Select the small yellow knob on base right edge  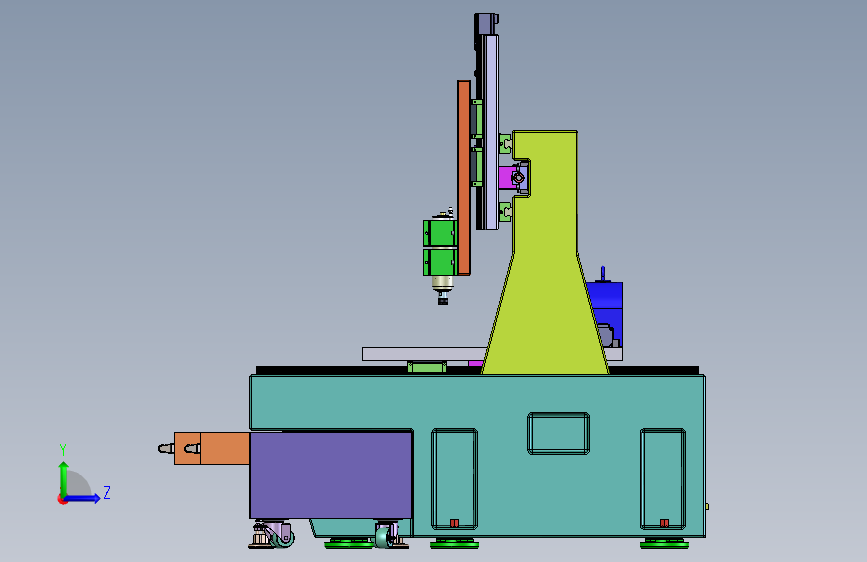click(x=707, y=507)
